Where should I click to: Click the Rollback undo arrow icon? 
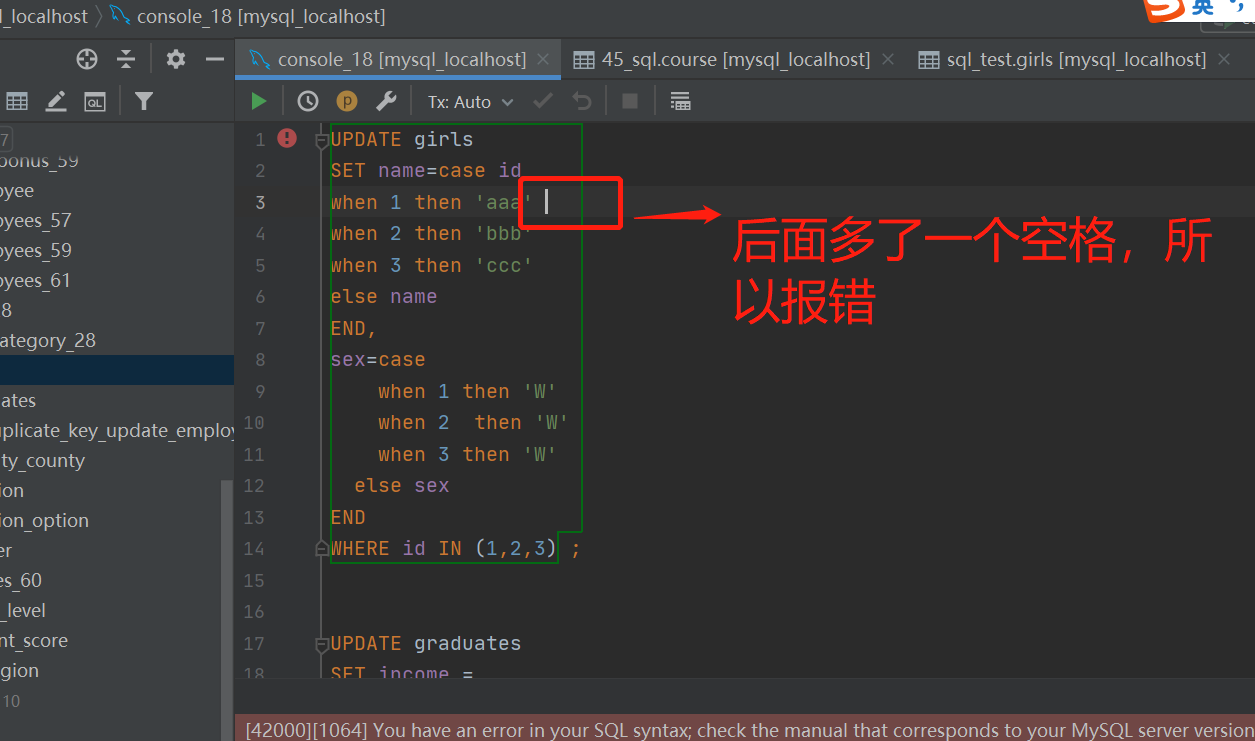pos(582,101)
